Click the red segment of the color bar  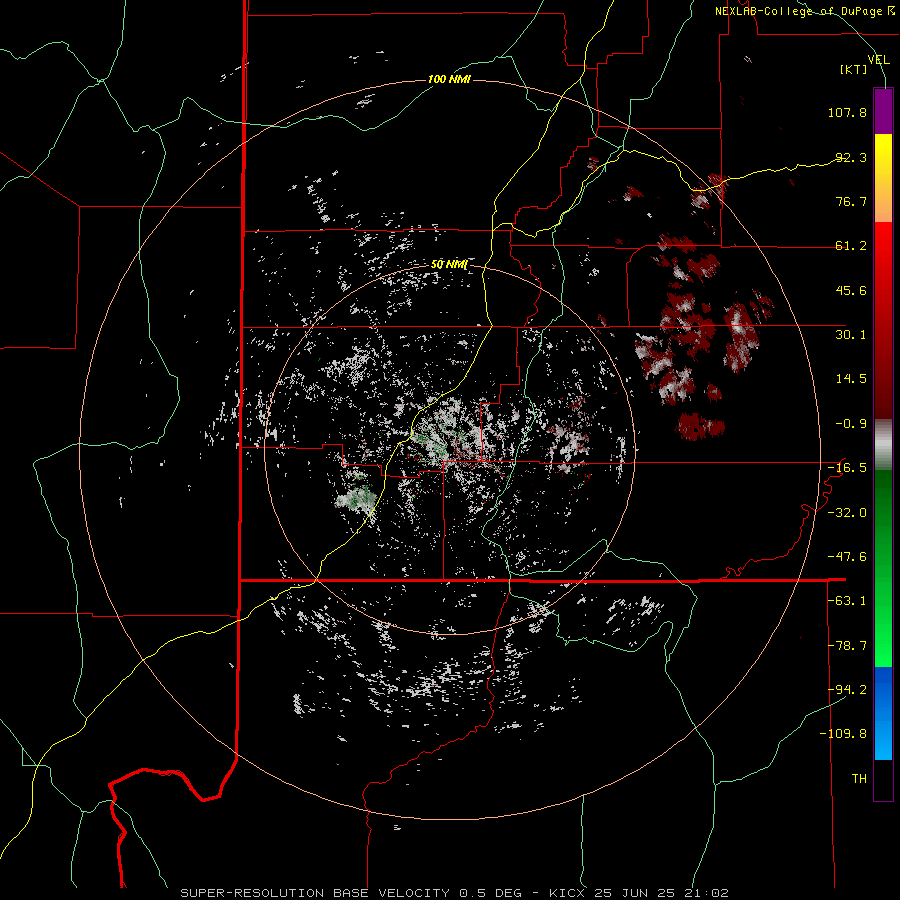point(883,320)
